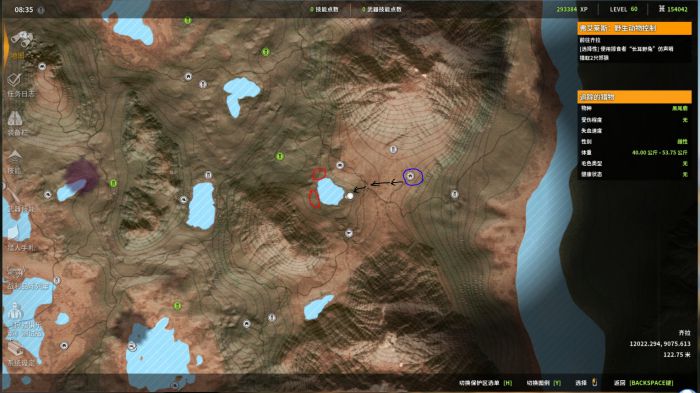This screenshot has width=700, height=393.
Task: Click the white player position dot by the lake
Action: pos(350,196)
